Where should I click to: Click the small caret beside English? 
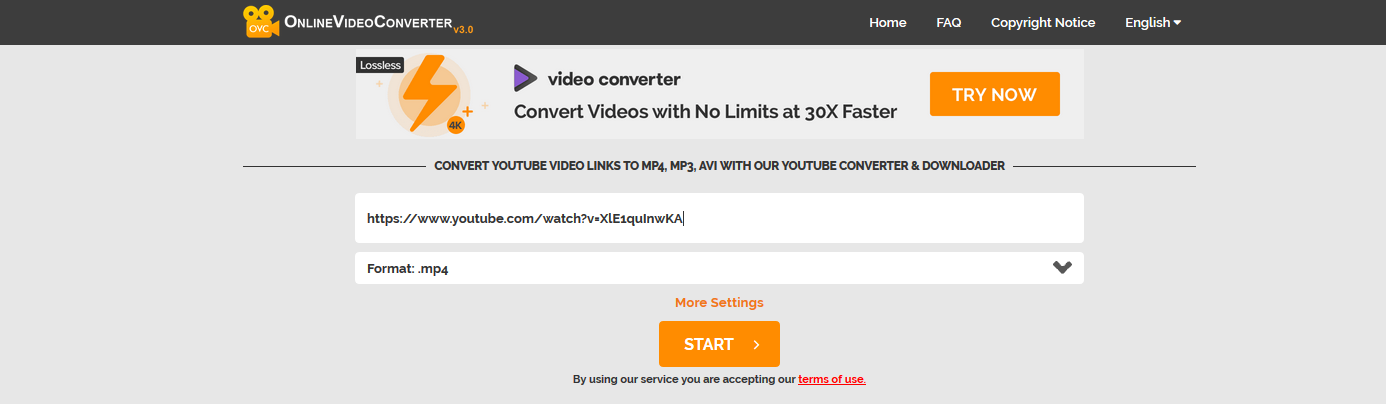coord(1177,22)
